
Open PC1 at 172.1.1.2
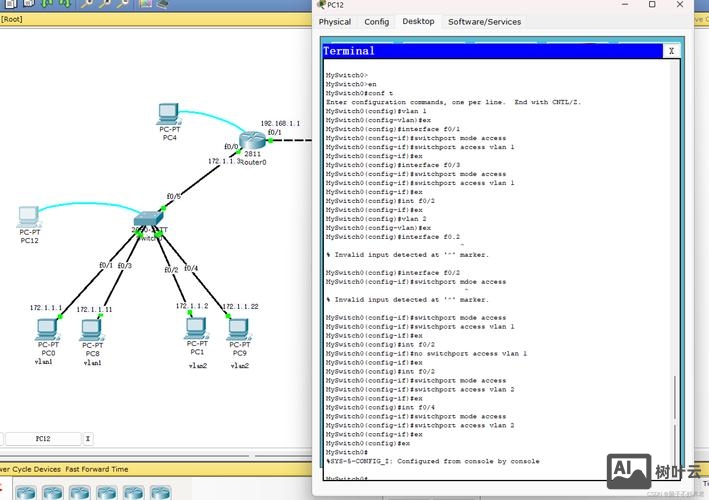tap(195, 327)
